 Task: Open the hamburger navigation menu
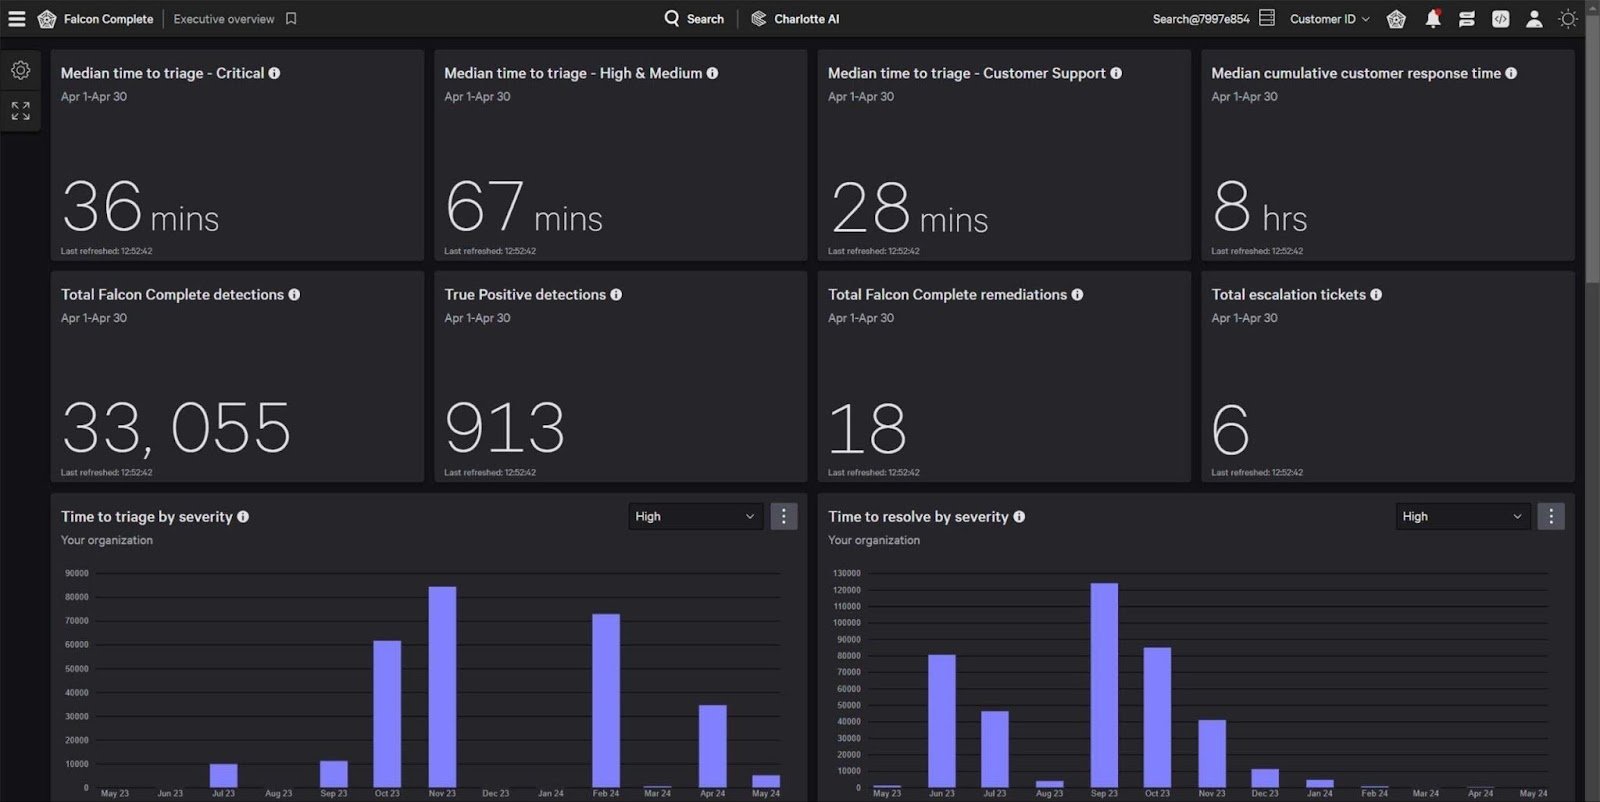click(x=17, y=19)
